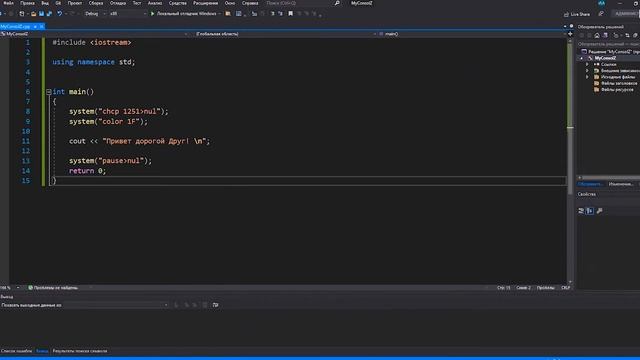Close the MyConsol2.cpp tab

(x=42, y=27)
